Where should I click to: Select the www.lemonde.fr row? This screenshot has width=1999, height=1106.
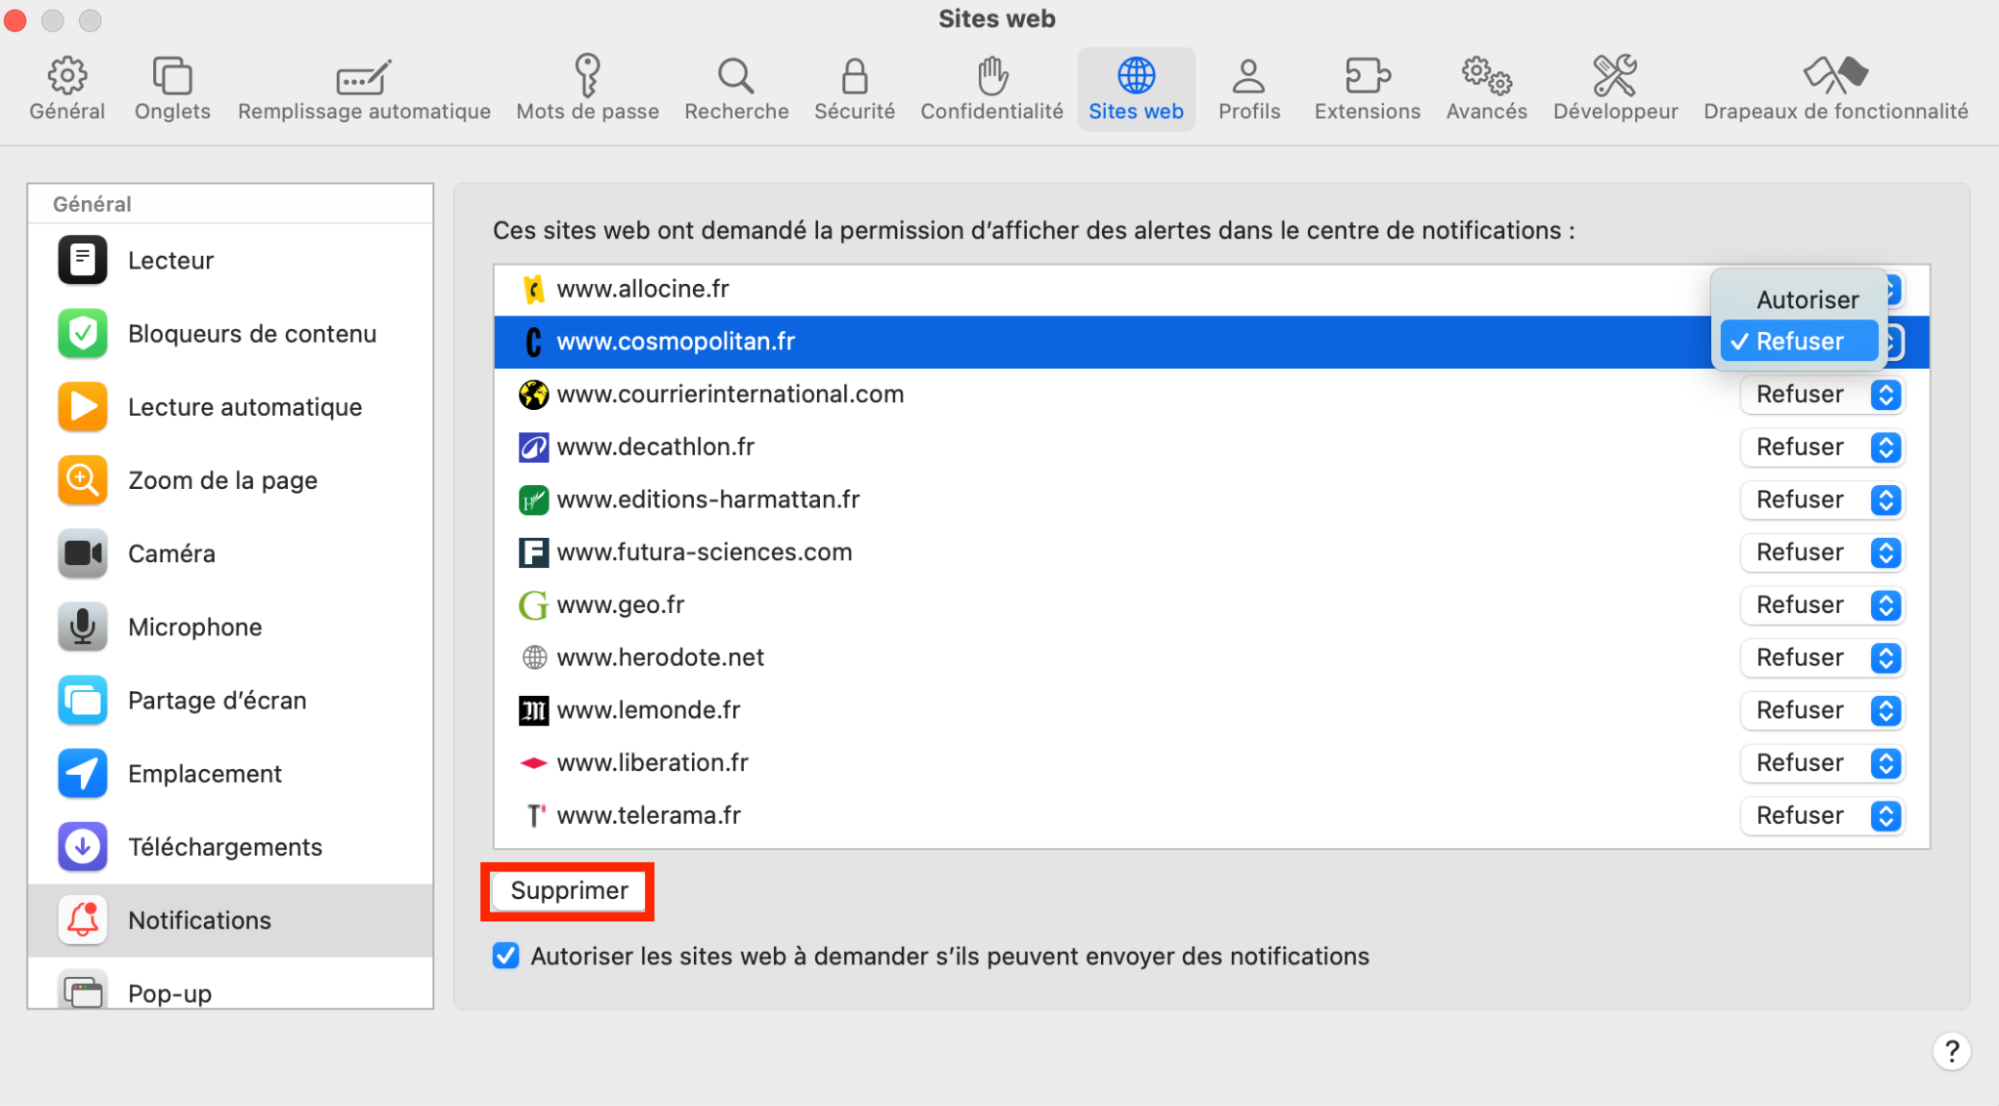coord(1211,710)
